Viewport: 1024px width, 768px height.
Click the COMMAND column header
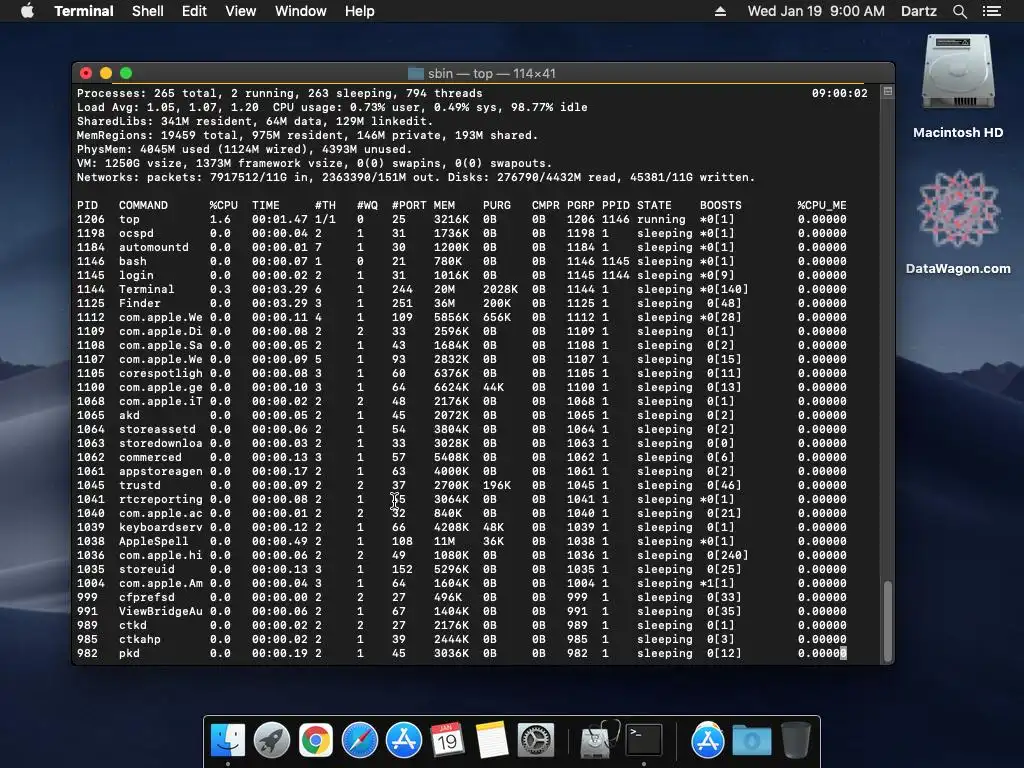[143, 205]
